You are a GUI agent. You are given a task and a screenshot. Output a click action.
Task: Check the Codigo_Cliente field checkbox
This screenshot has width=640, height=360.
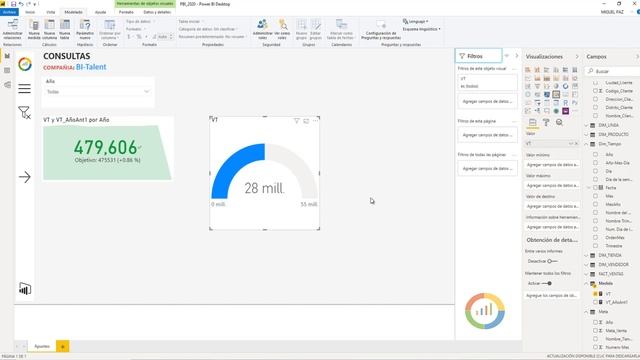point(596,91)
